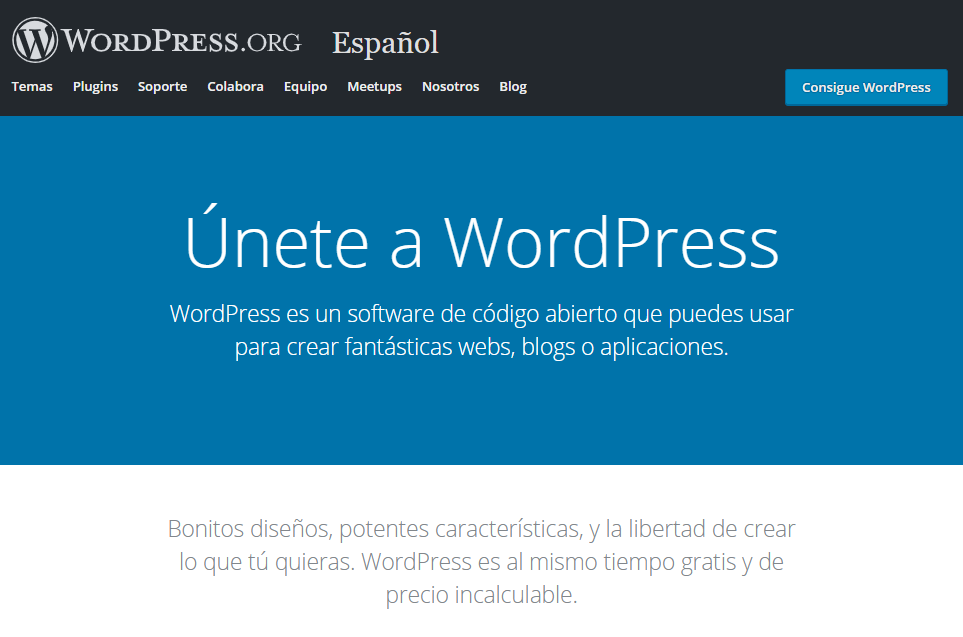Viewport: 963px width, 637px height.
Task: Click the hero line "WordPress es un software de código abierto"
Action: point(481,313)
